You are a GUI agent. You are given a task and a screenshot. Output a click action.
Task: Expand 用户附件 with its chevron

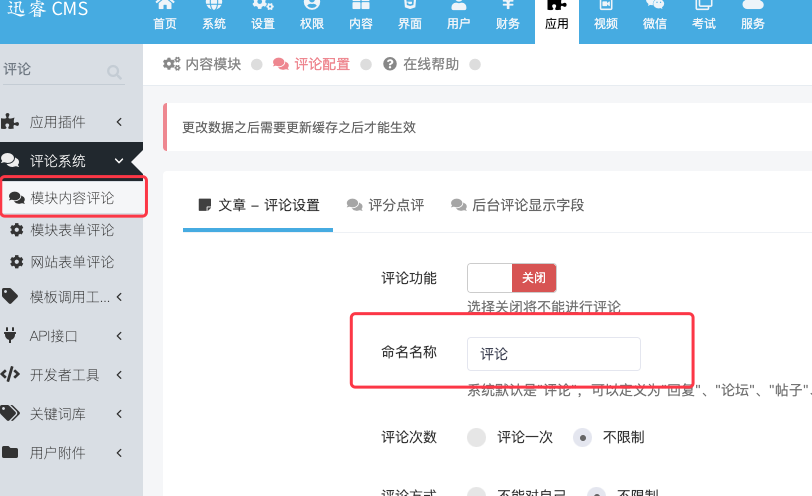[x=119, y=453]
